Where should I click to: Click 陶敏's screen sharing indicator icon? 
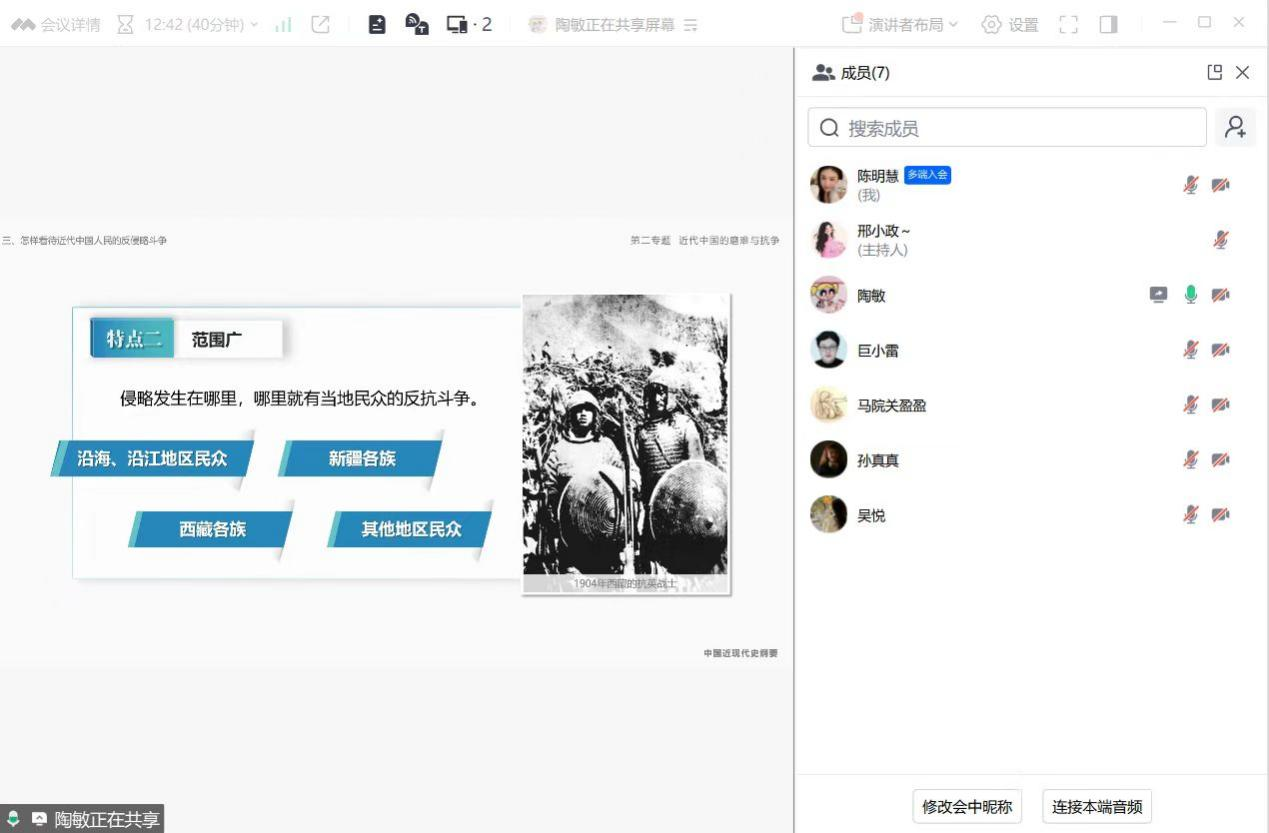[x=1158, y=295]
